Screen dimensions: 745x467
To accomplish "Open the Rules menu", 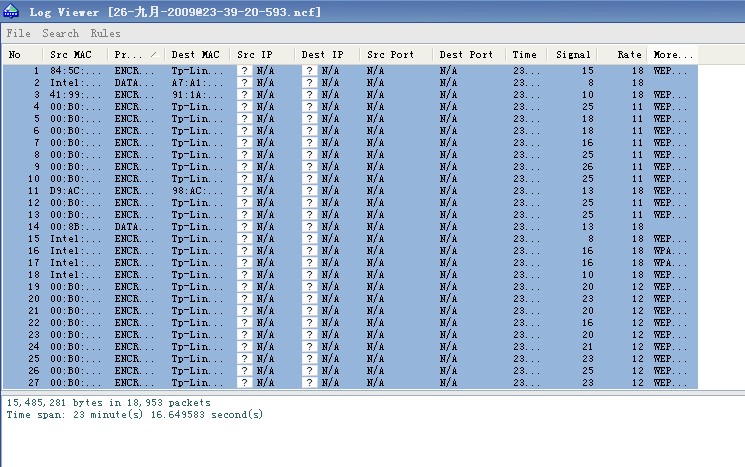I will [105, 33].
